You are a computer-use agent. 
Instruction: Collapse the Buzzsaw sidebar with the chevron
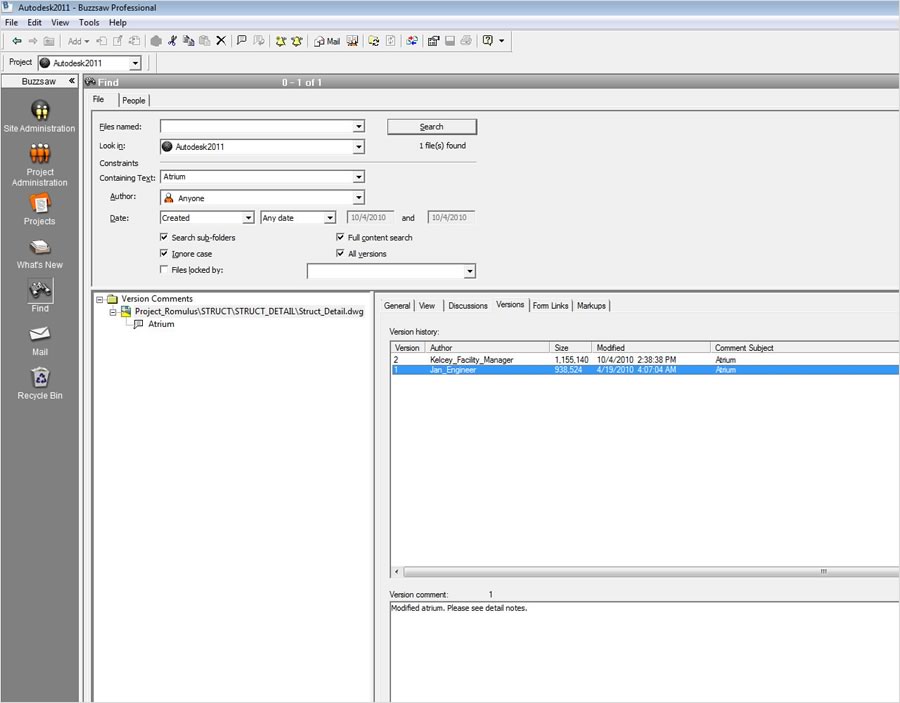[x=72, y=81]
